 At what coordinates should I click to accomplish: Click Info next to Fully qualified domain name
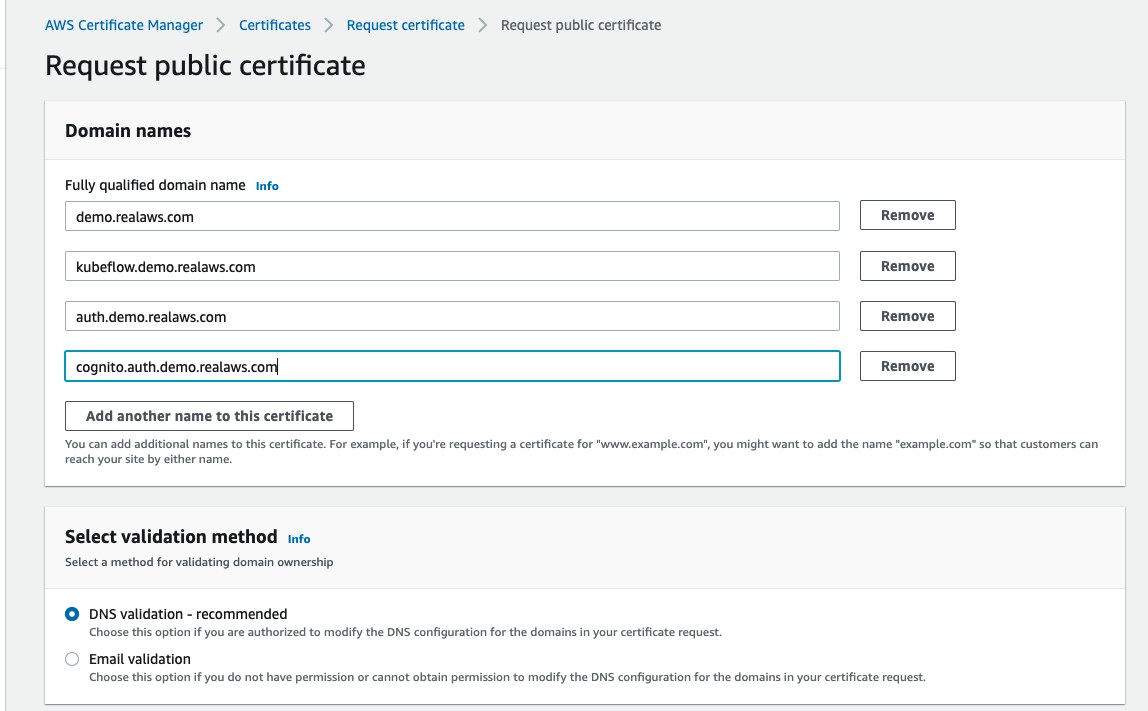(266, 185)
